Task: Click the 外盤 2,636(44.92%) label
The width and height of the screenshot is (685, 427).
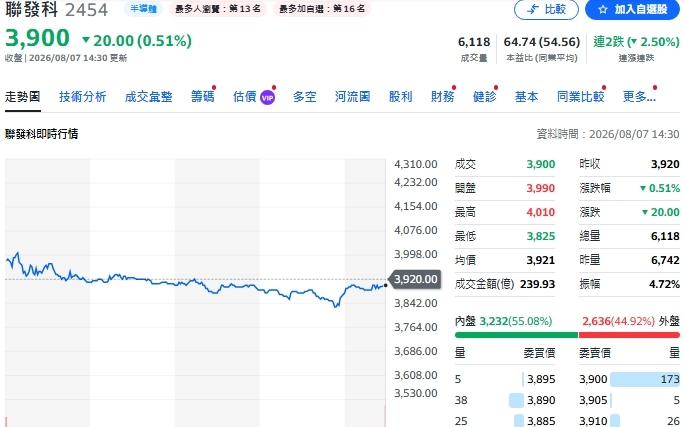Action: click(x=631, y=321)
